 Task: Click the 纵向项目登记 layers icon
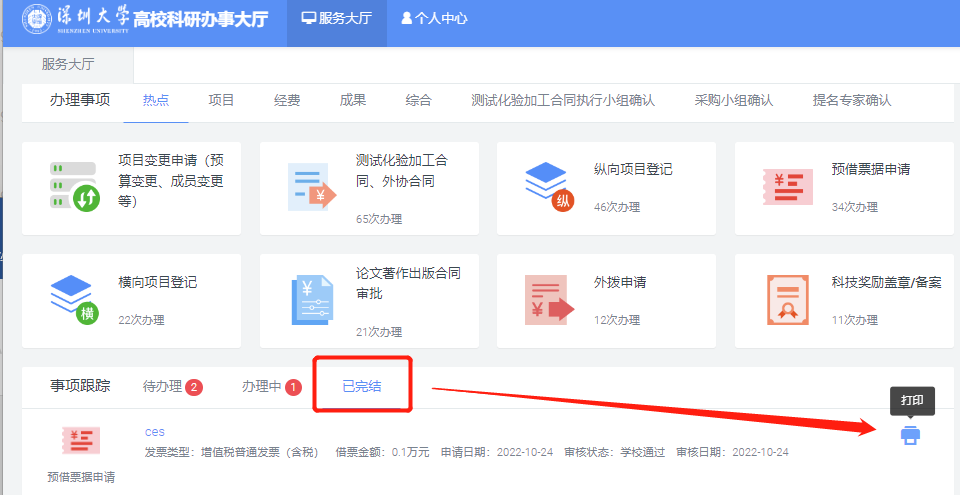(549, 186)
